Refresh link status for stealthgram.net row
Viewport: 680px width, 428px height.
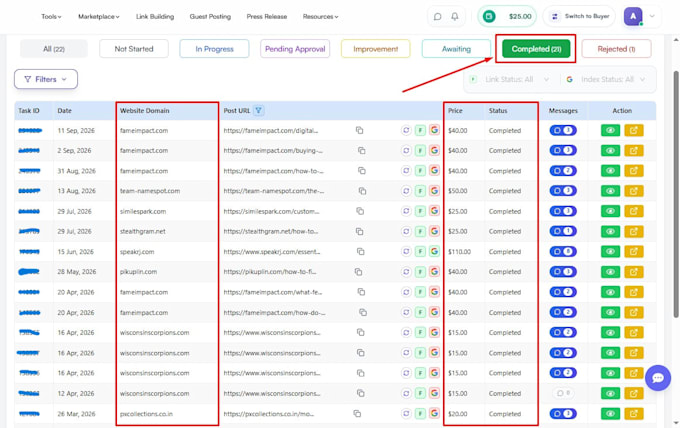coord(406,231)
